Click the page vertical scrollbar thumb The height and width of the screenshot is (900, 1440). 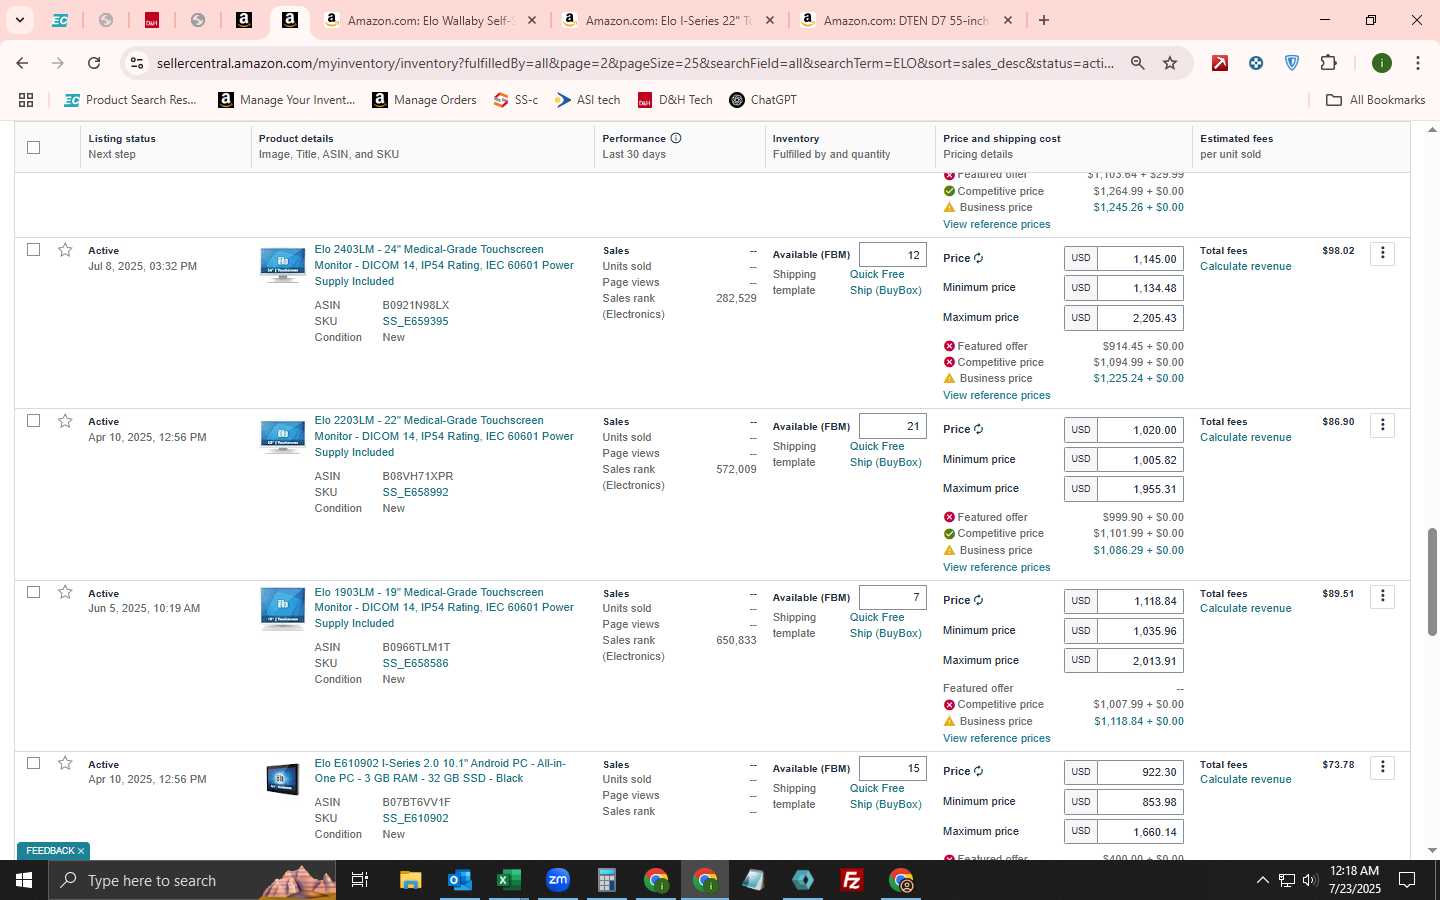(x=1432, y=581)
